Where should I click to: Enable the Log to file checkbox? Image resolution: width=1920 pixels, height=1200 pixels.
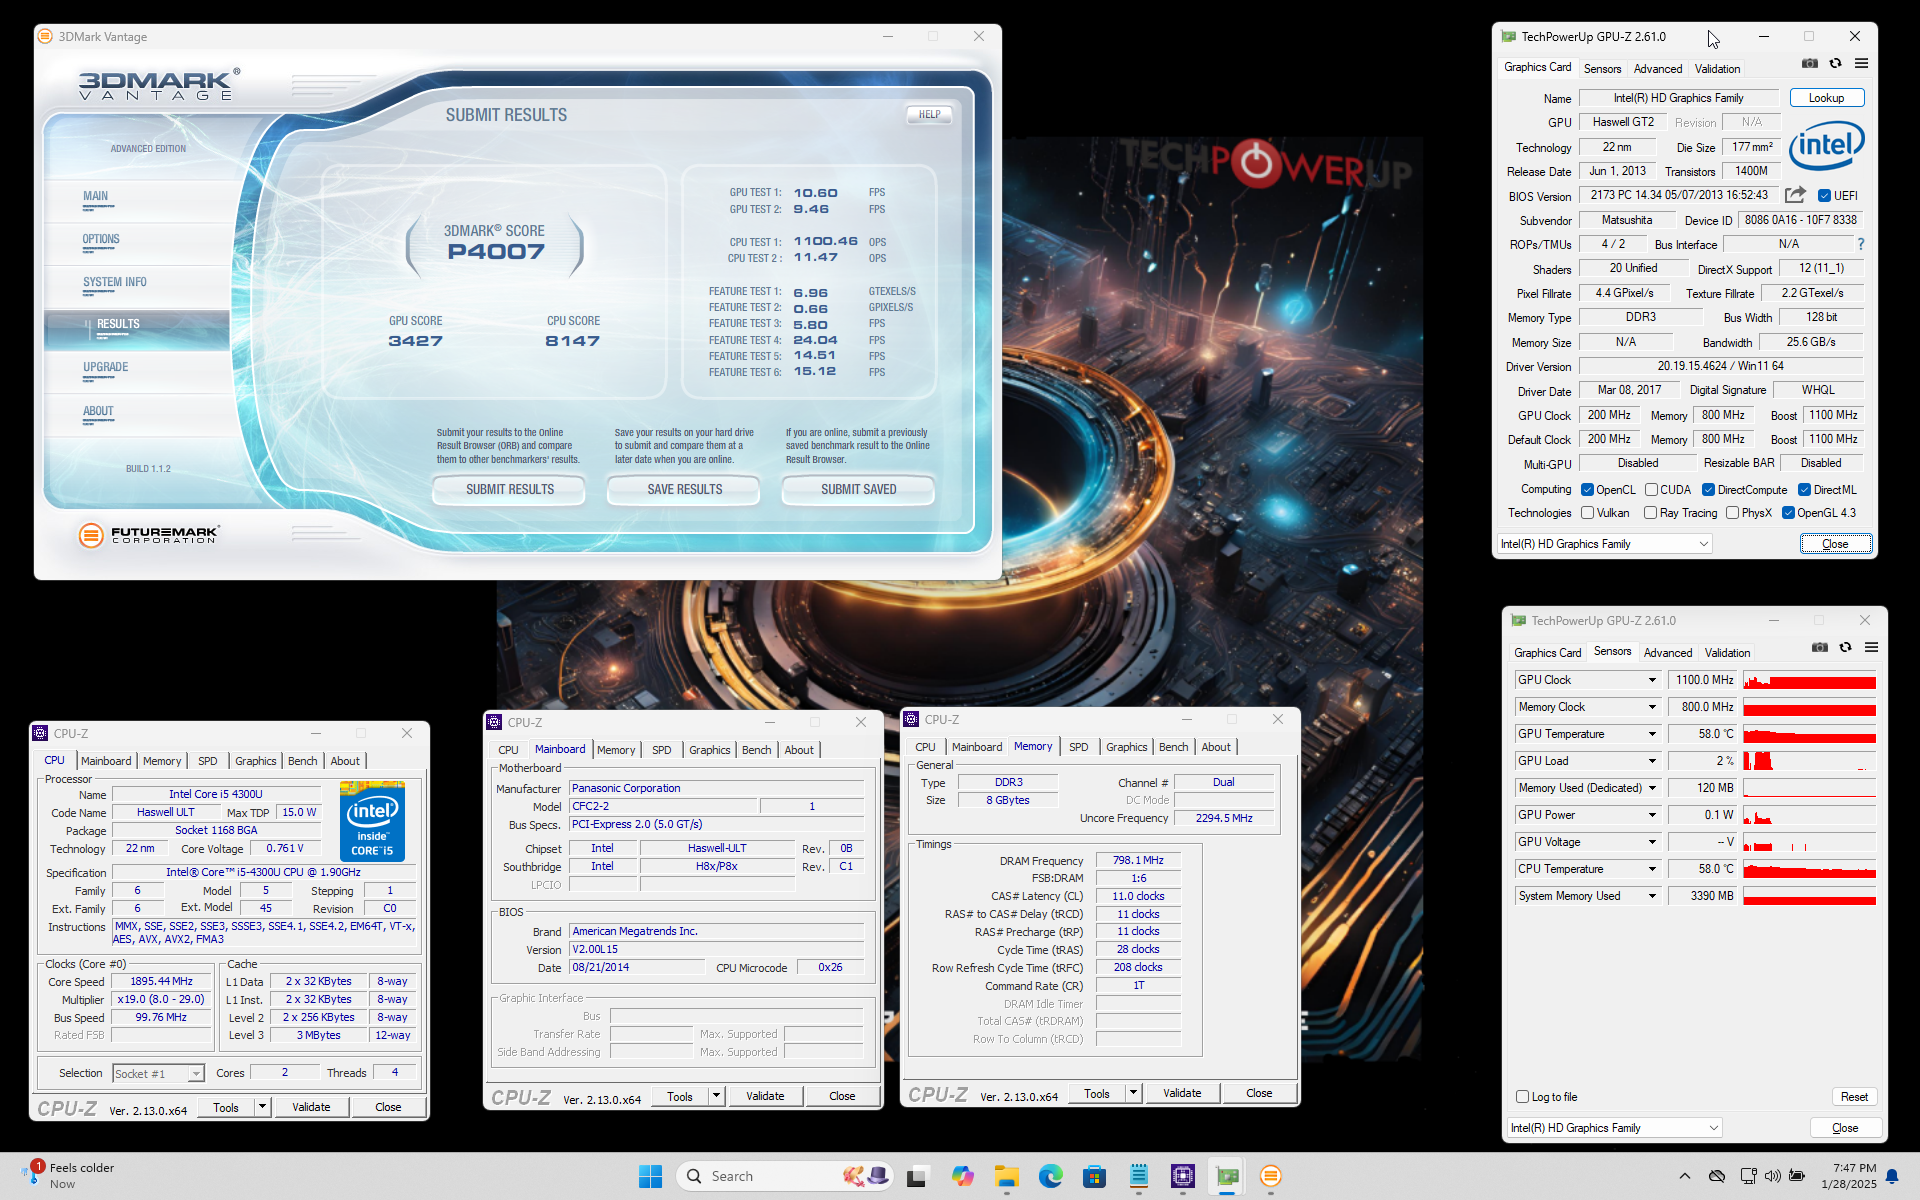pos(1522,1097)
